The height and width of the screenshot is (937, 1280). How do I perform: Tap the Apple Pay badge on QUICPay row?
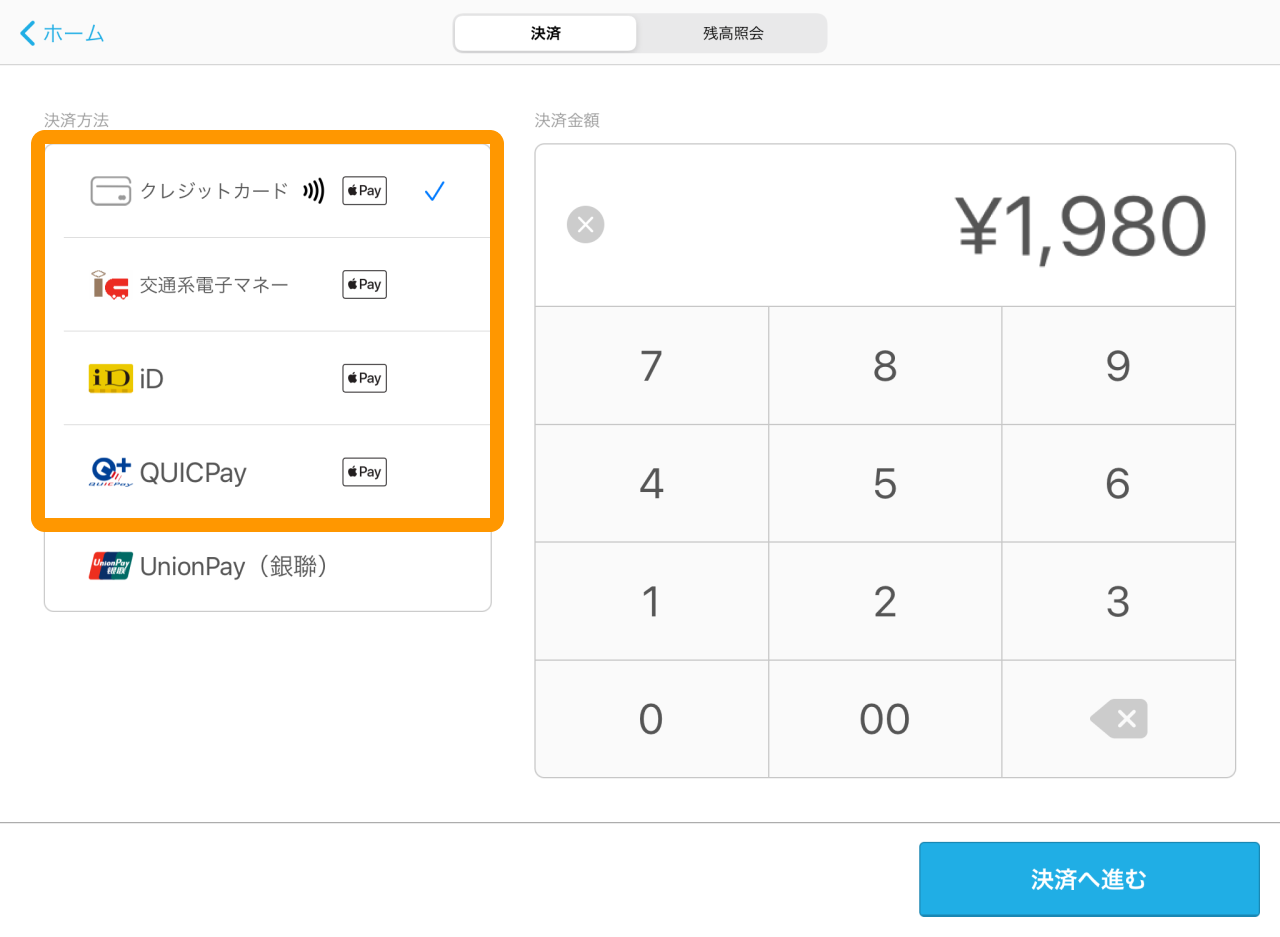pos(364,472)
